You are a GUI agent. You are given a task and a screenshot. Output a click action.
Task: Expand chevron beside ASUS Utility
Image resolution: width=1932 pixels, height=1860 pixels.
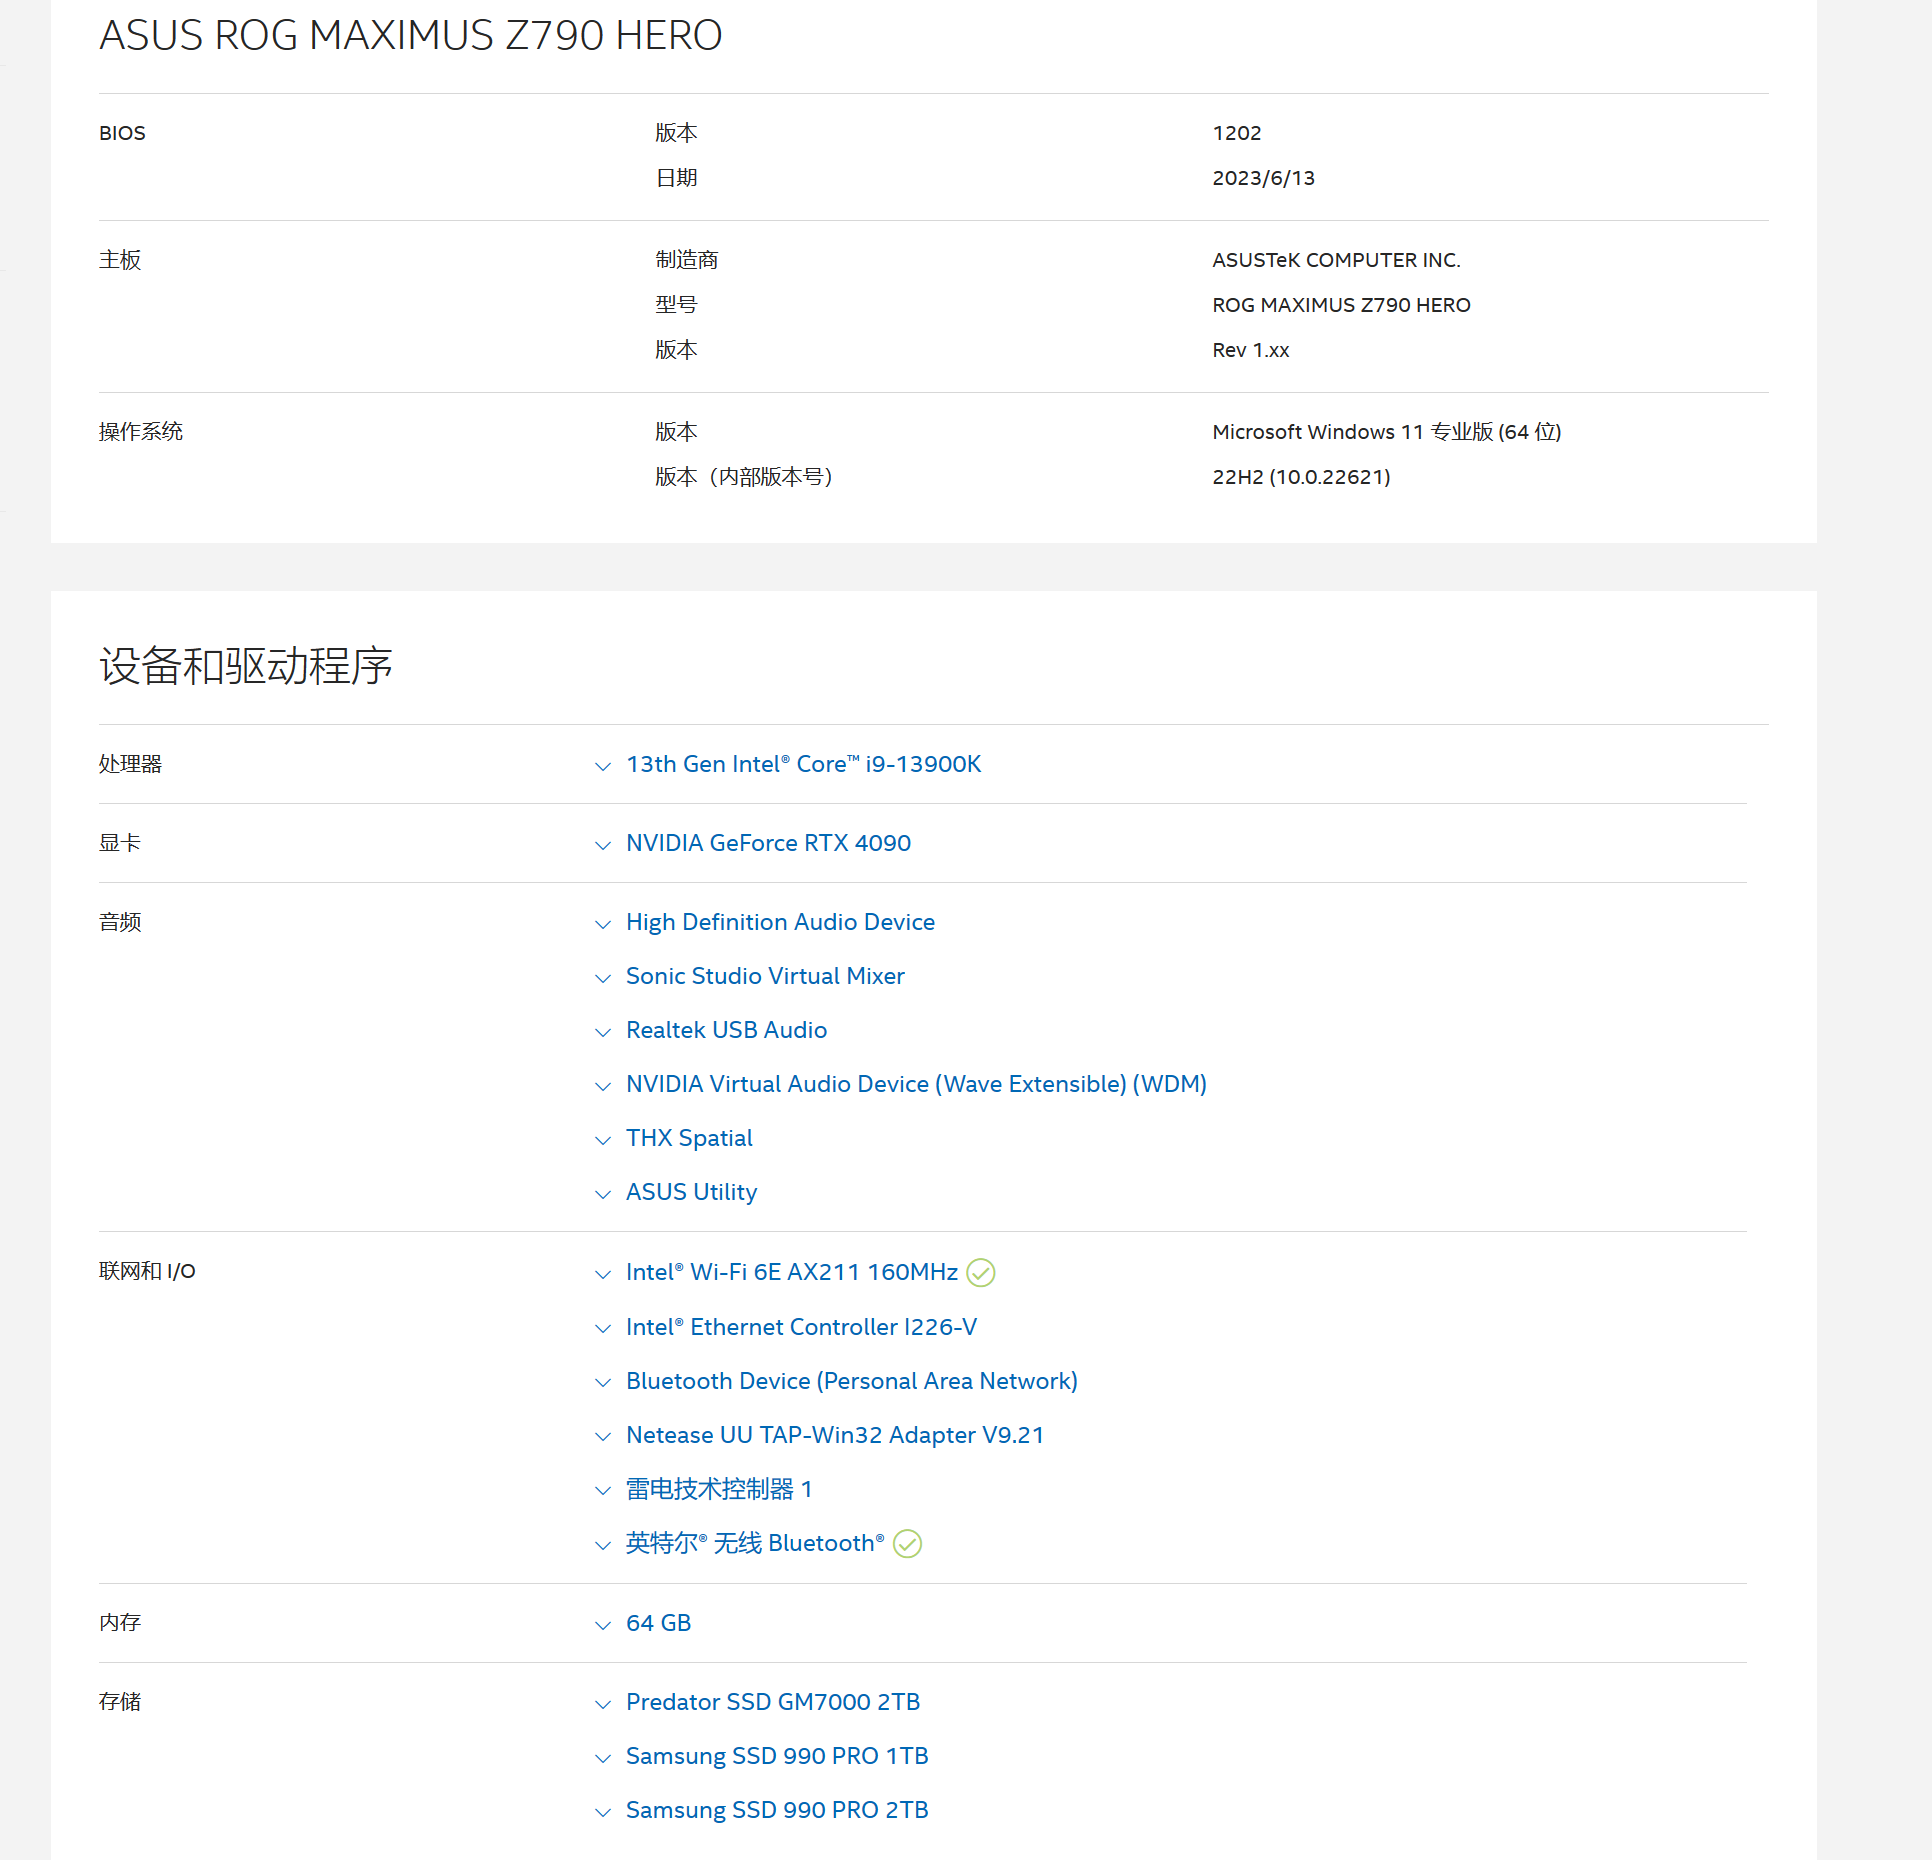(x=602, y=1195)
